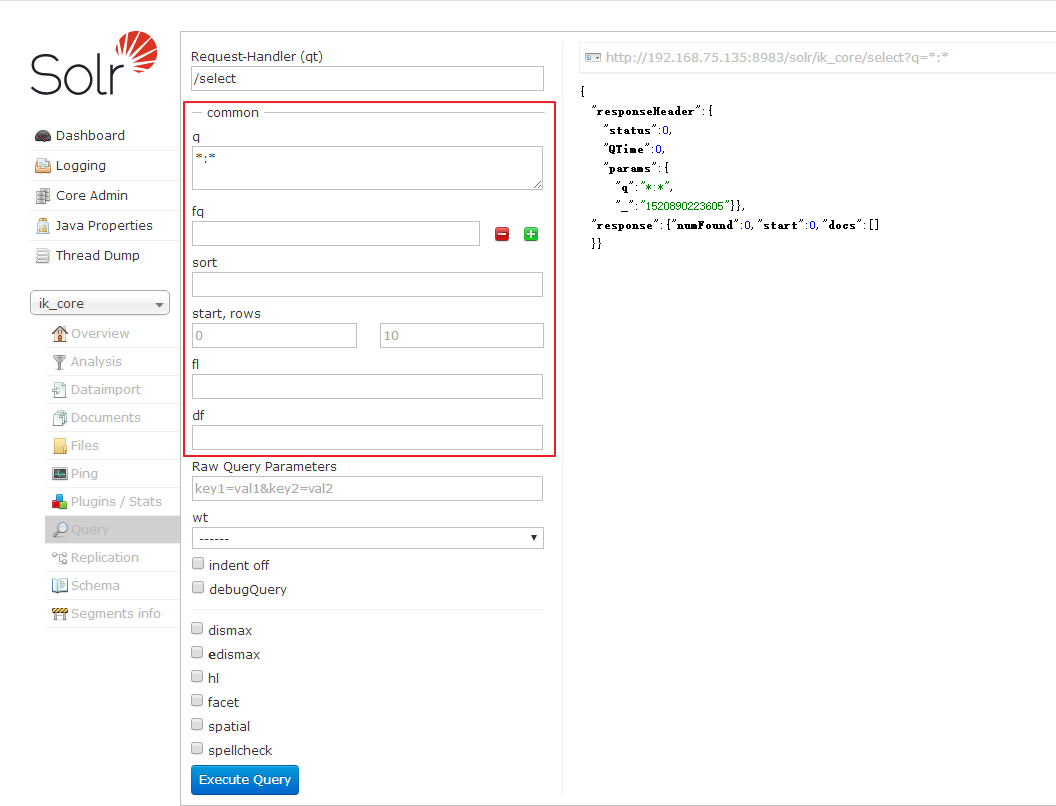Click the Plugins / Stats blocks icon
This screenshot has height=806, width=1056.
point(60,502)
